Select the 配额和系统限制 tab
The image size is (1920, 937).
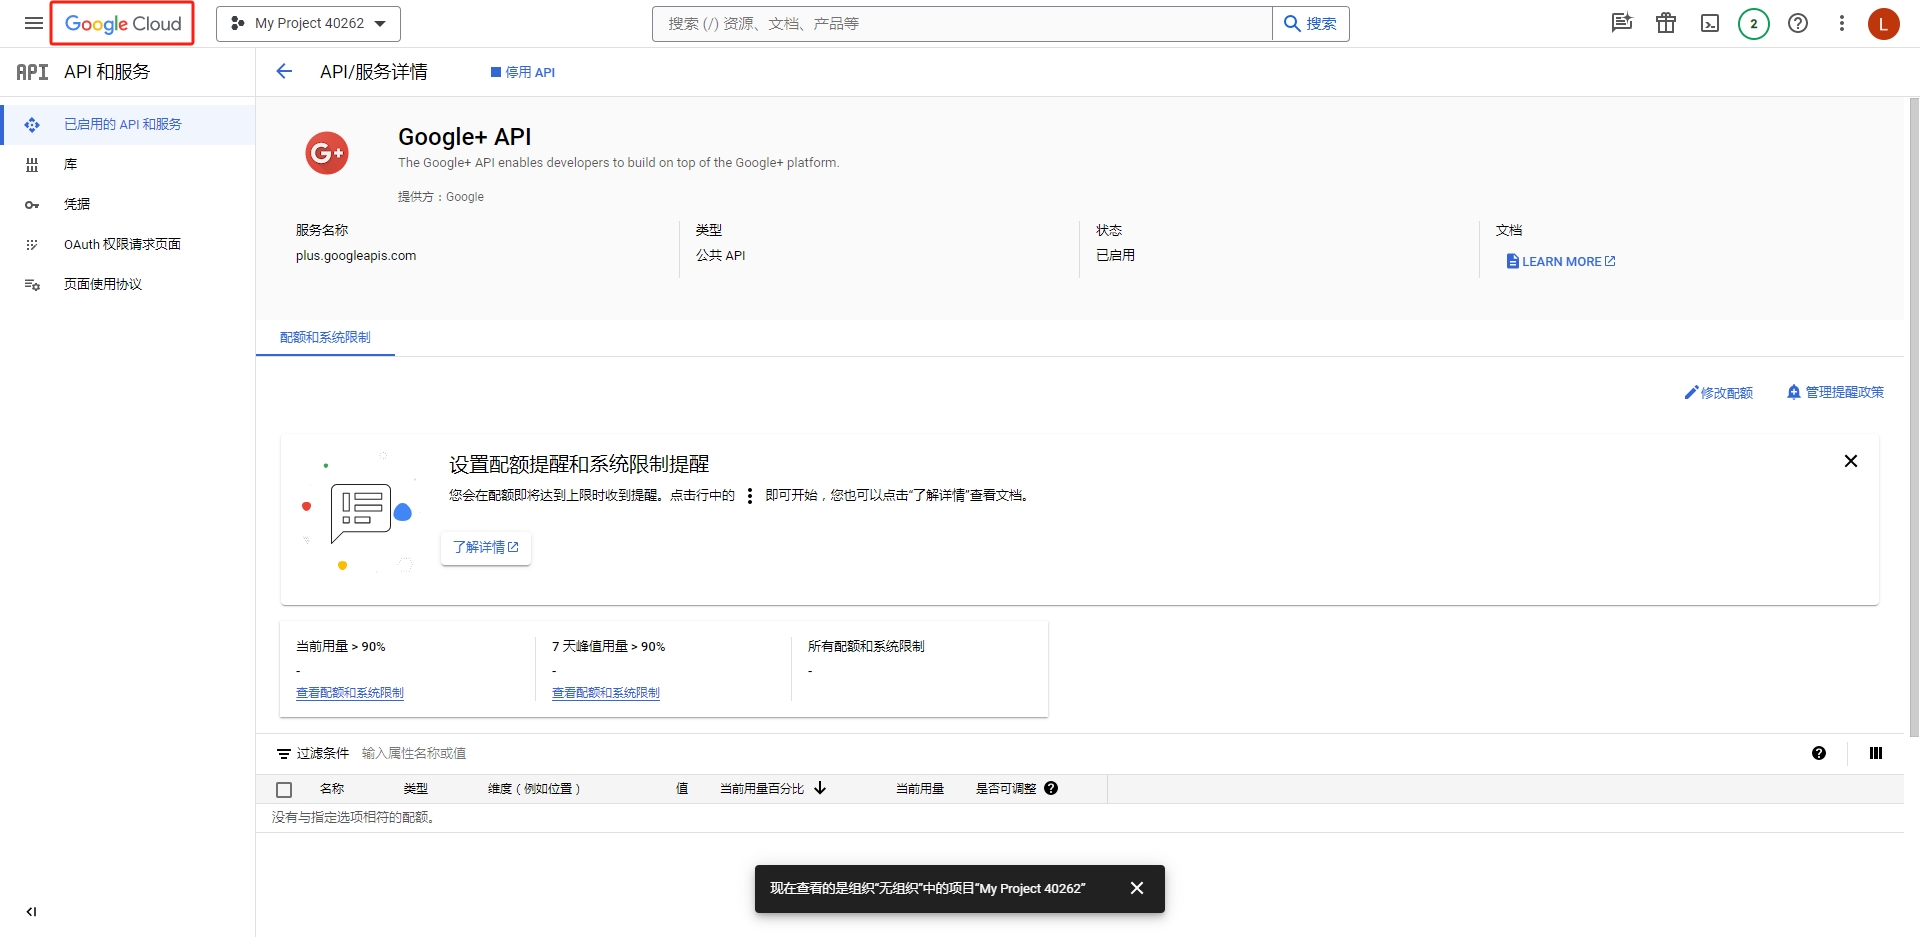pyautogui.click(x=325, y=337)
